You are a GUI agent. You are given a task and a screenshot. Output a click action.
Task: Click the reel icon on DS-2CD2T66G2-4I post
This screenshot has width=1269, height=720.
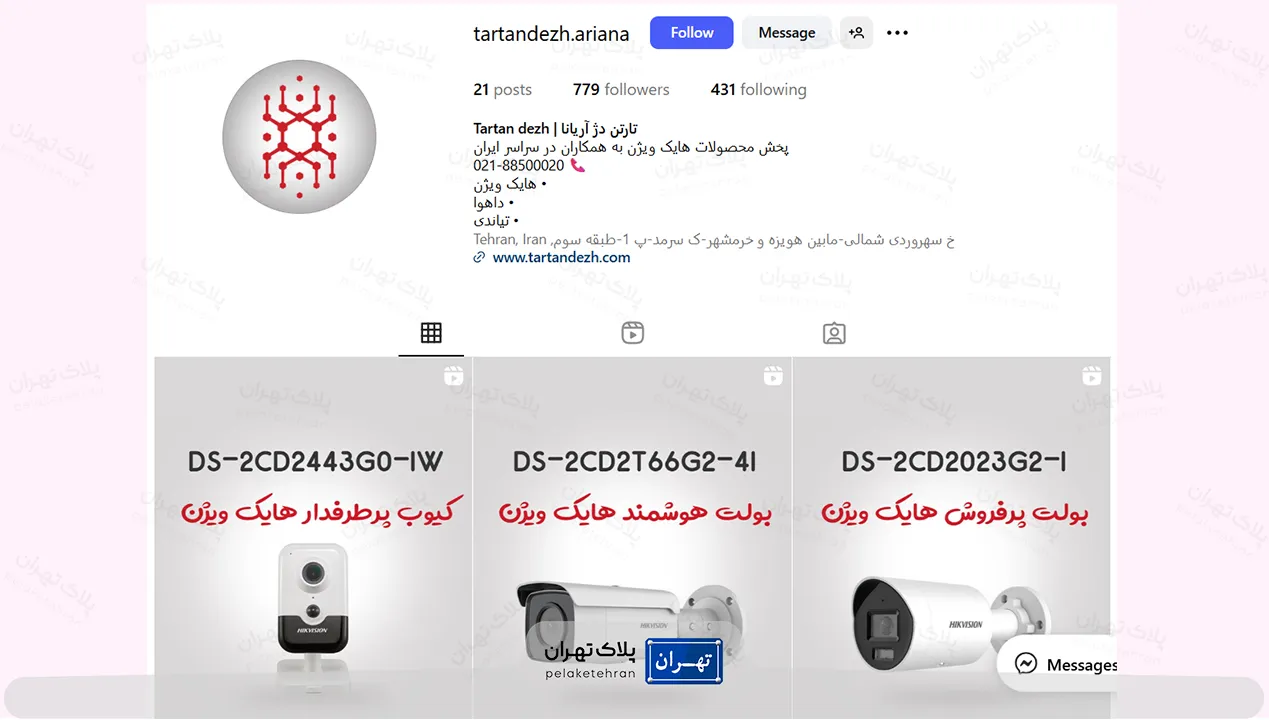(x=772, y=375)
